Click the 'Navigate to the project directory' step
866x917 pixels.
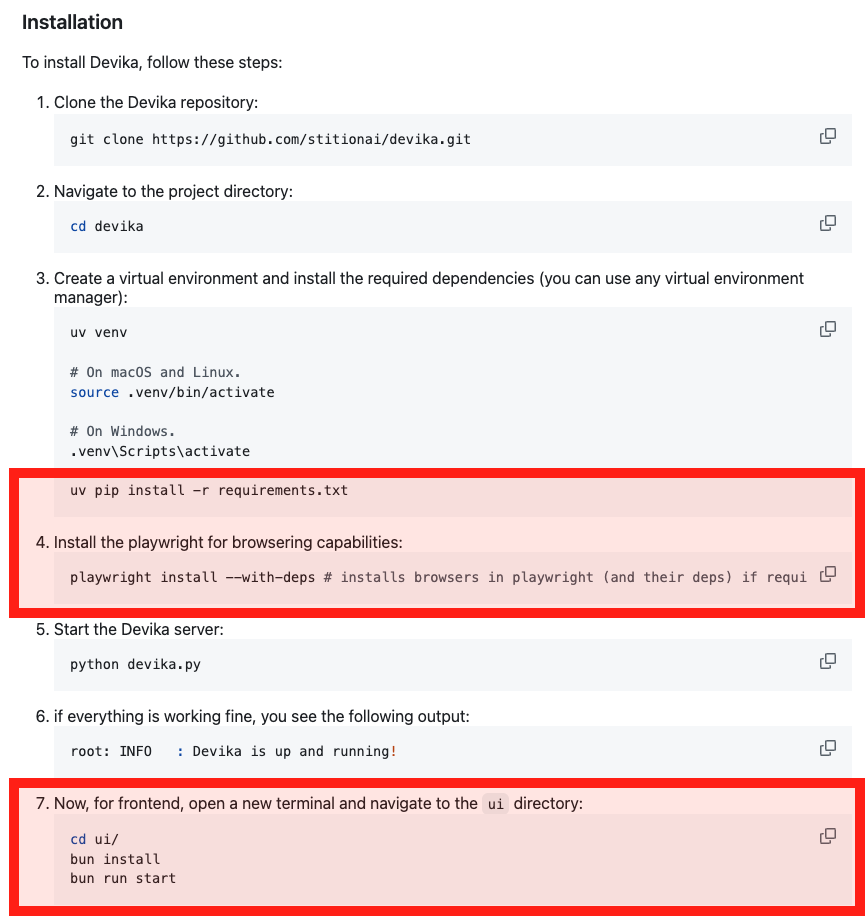173,191
